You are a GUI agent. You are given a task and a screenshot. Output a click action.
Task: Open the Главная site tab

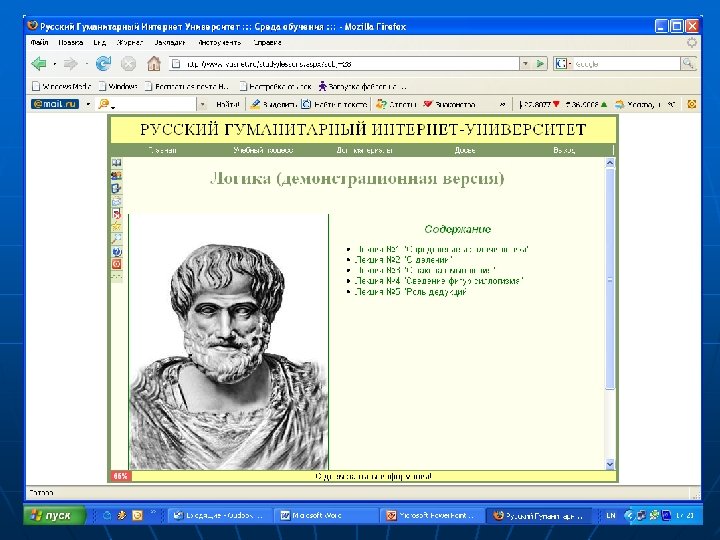tap(162, 150)
